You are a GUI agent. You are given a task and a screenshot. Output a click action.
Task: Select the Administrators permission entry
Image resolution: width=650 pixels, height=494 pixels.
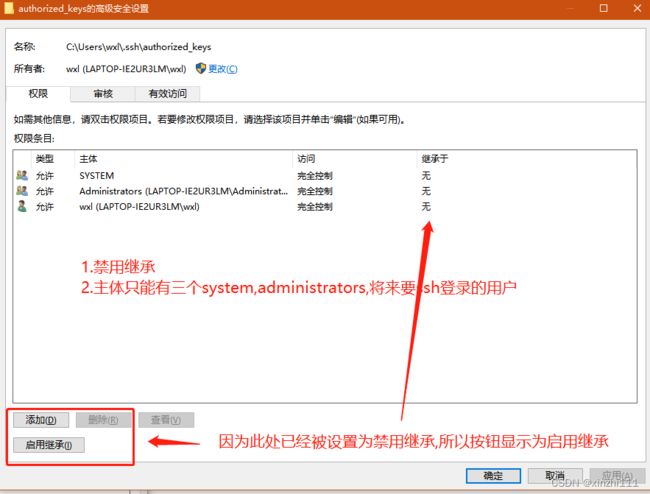[x=325, y=191]
